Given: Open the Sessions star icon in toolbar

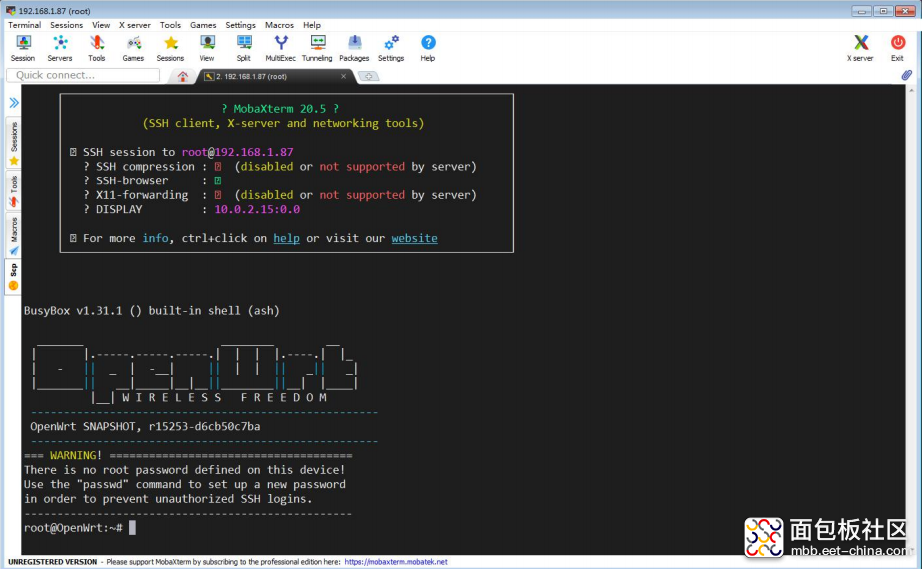Looking at the screenshot, I should tap(171, 48).
